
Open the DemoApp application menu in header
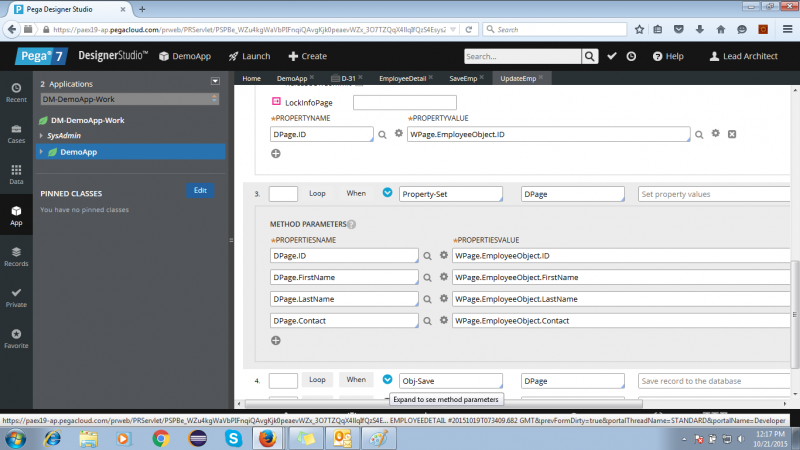pyautogui.click(x=185, y=56)
